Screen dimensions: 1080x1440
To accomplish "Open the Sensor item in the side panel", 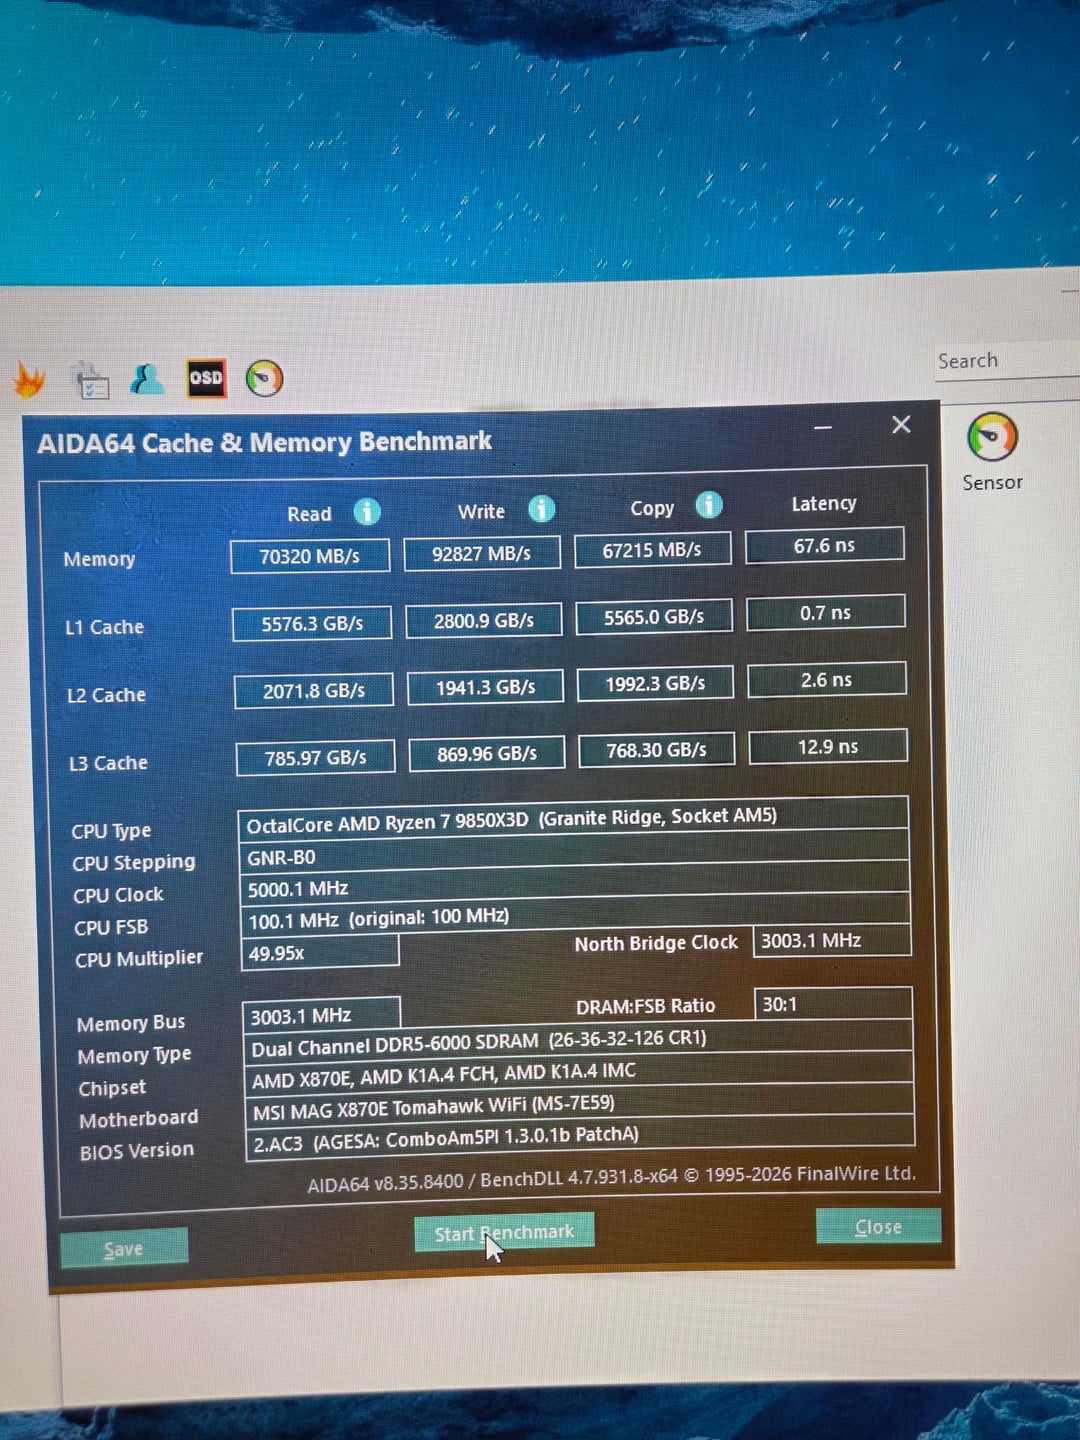I will click(x=992, y=452).
